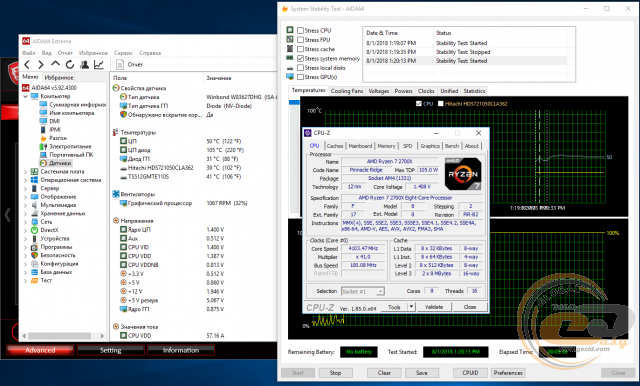Expand the Системная плата tree node
Viewport: 640px width, 386px height.
coord(25,172)
